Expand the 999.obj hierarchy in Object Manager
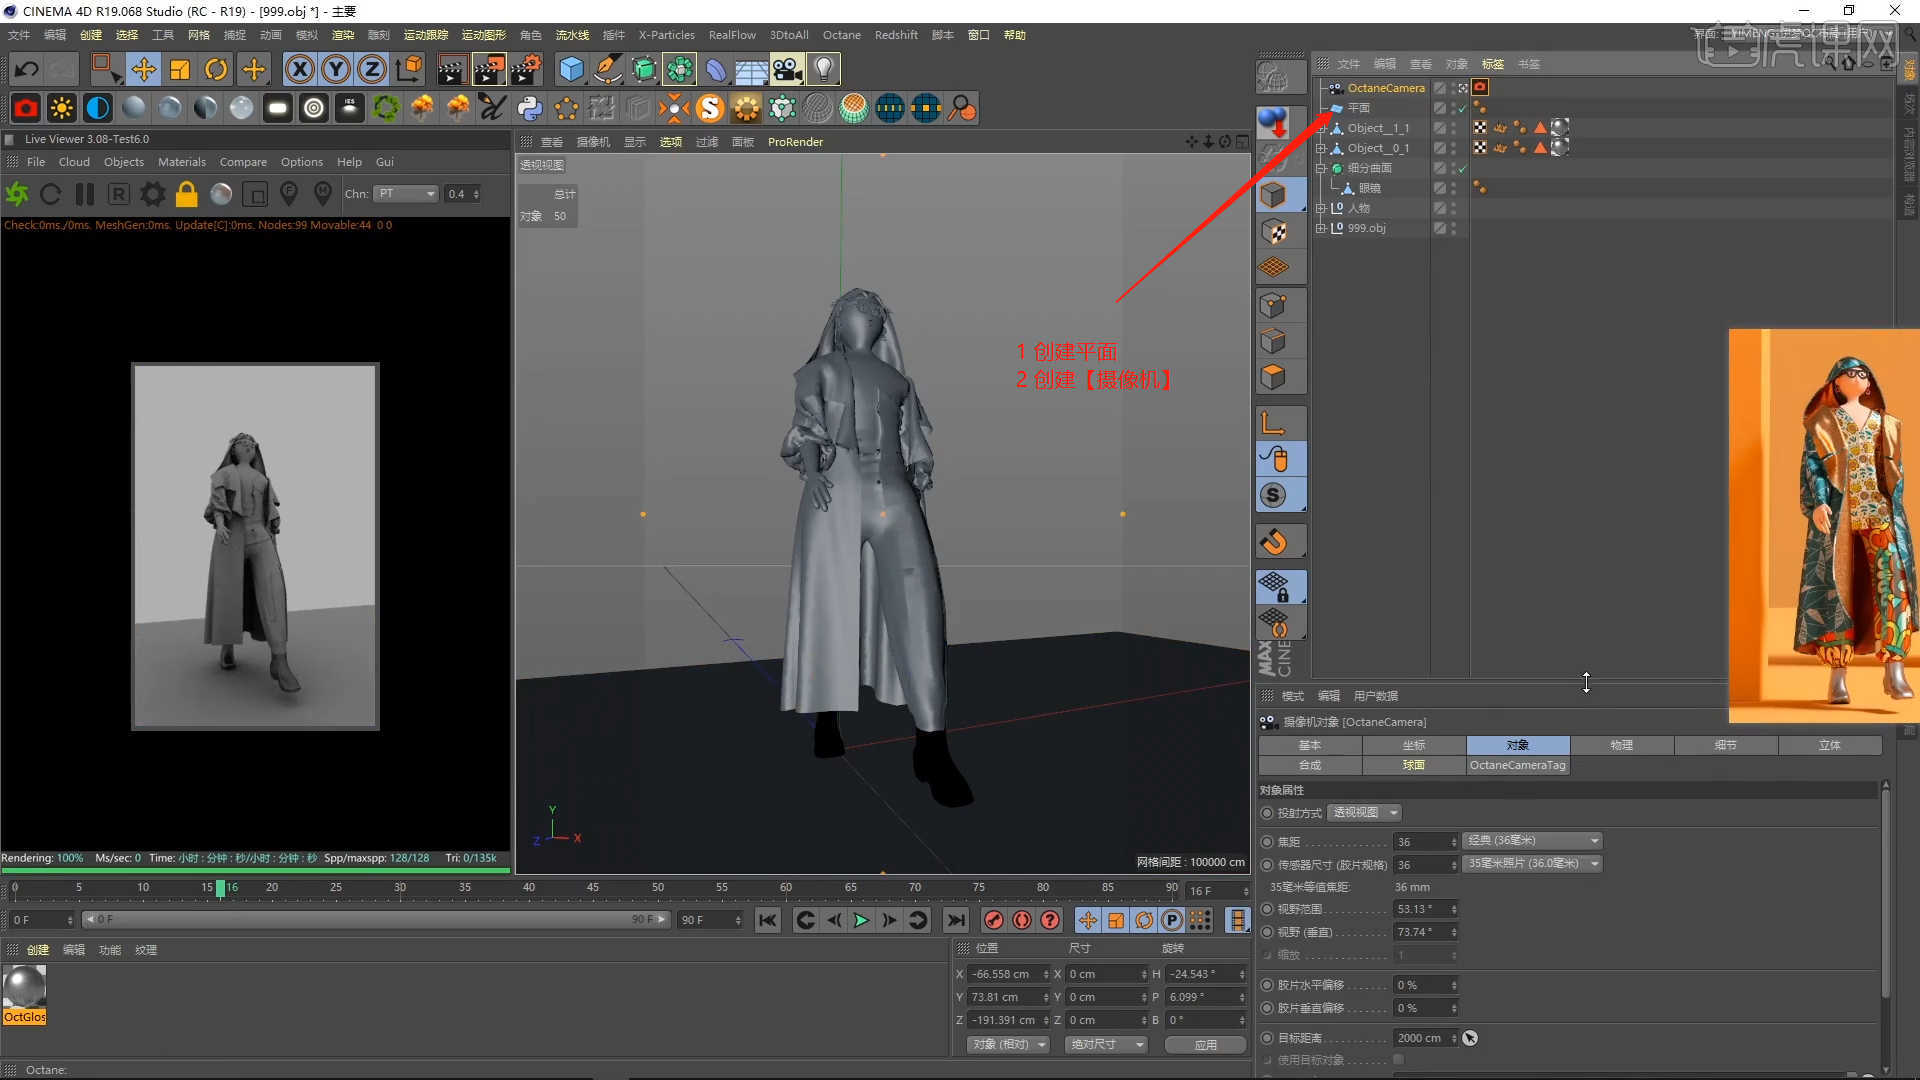Screen dimensions: 1920x1080 coord(1321,228)
